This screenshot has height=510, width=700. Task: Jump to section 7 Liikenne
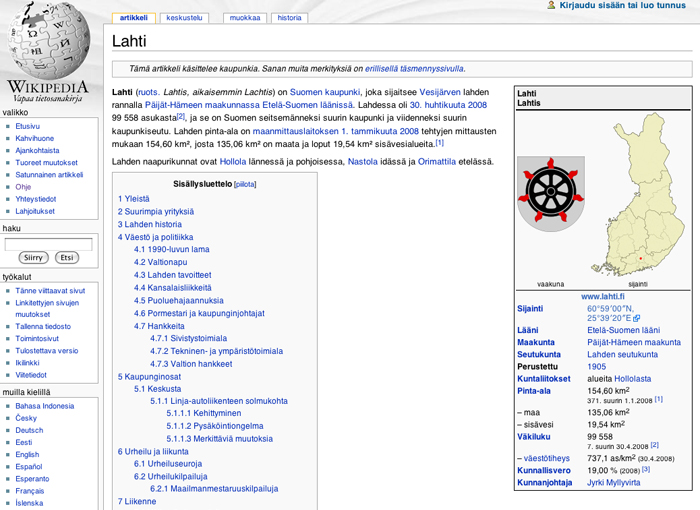(x=137, y=502)
